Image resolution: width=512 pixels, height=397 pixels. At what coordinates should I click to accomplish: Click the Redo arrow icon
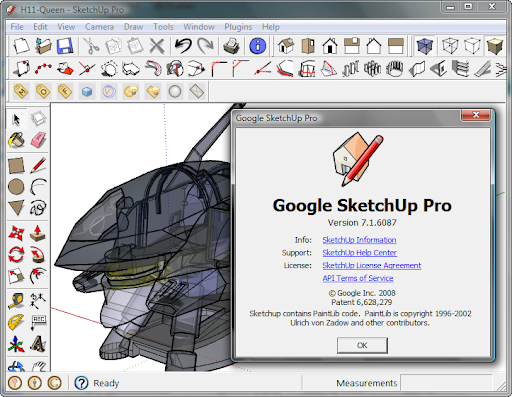(x=205, y=46)
